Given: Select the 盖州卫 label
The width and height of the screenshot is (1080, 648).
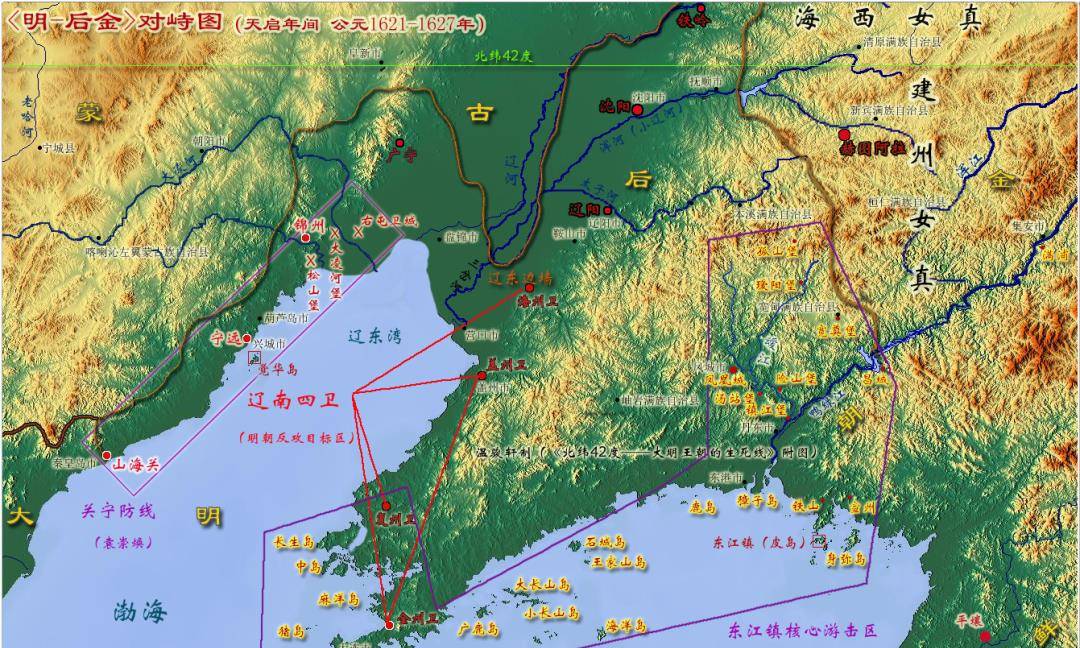Looking at the screenshot, I should point(506,365).
